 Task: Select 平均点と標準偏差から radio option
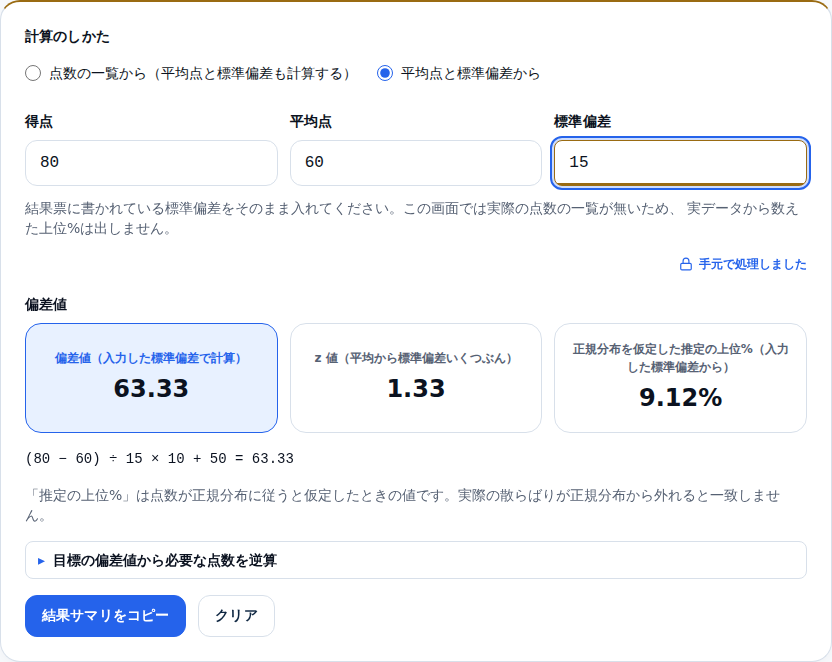385,73
